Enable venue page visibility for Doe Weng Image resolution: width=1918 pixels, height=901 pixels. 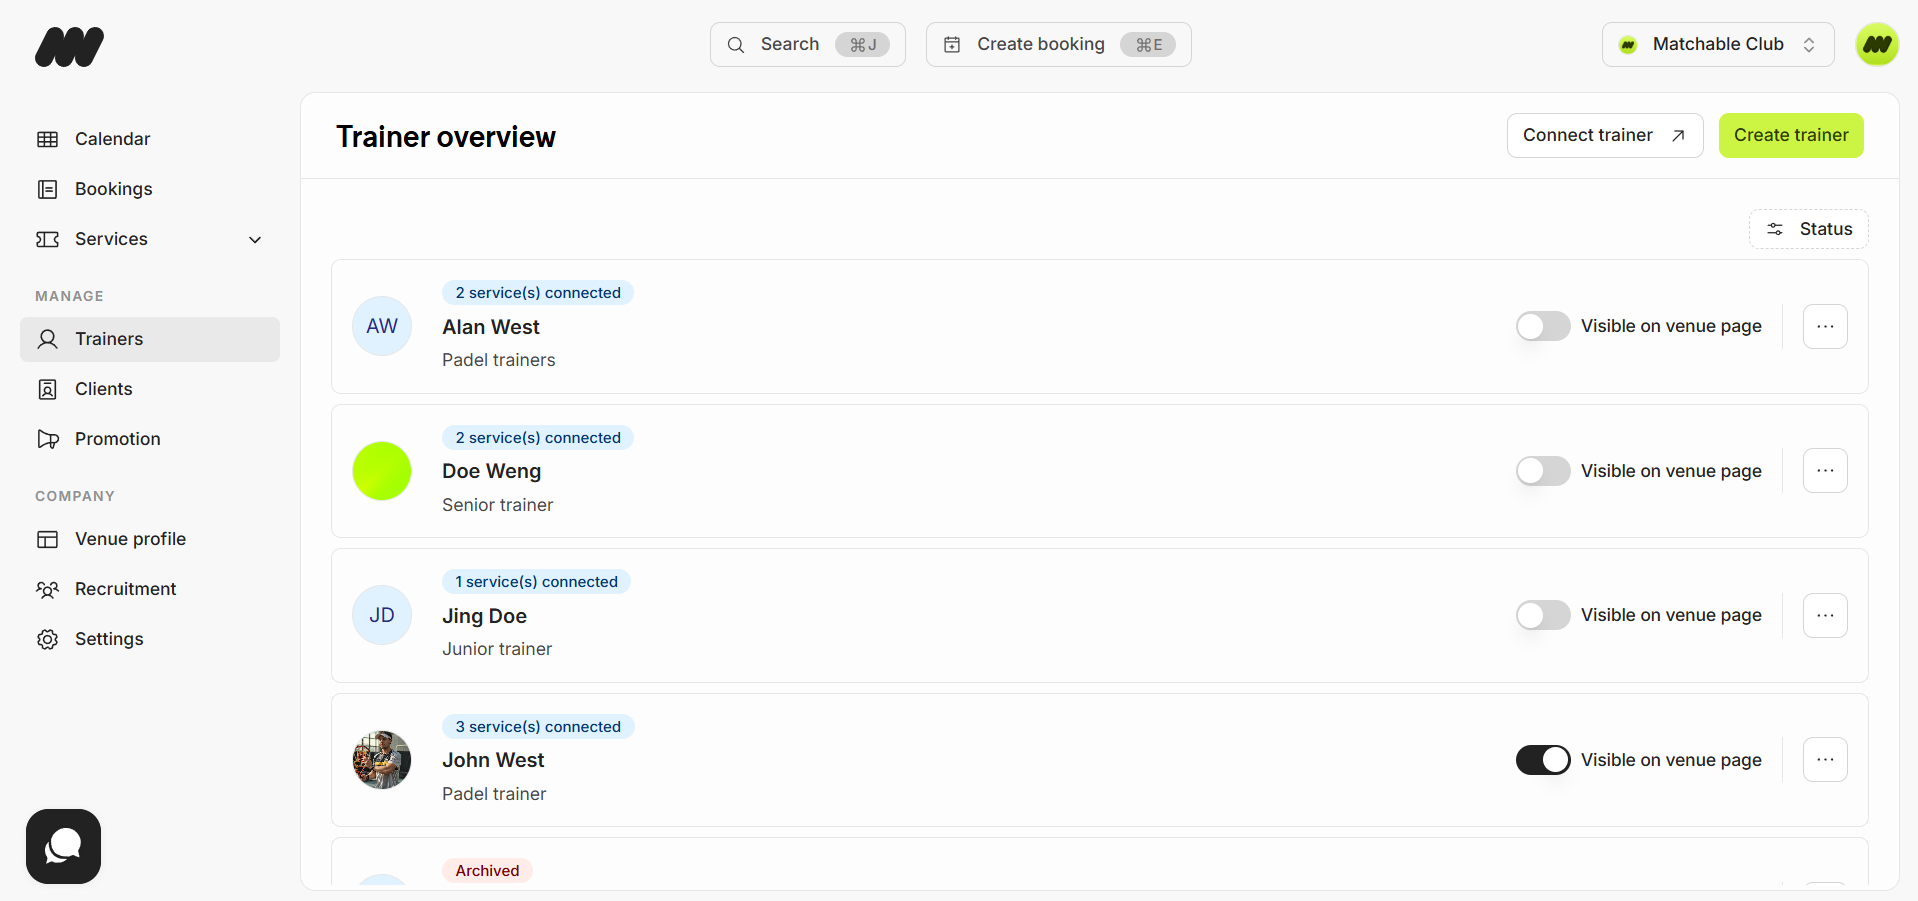tap(1543, 471)
